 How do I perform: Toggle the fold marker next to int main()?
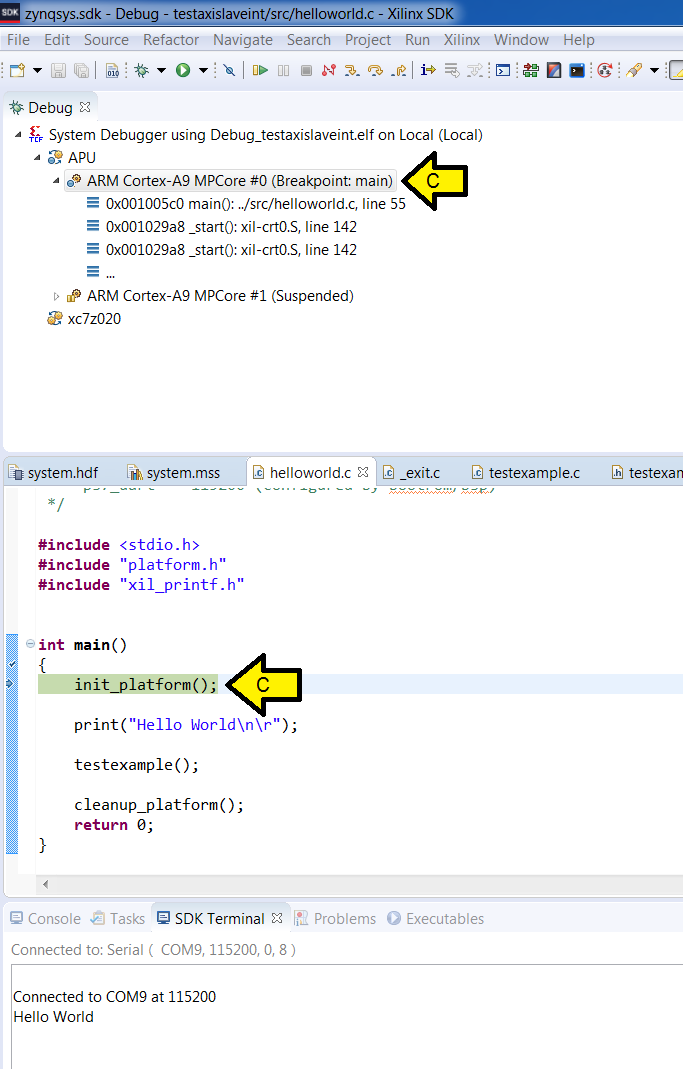[x=30, y=645]
